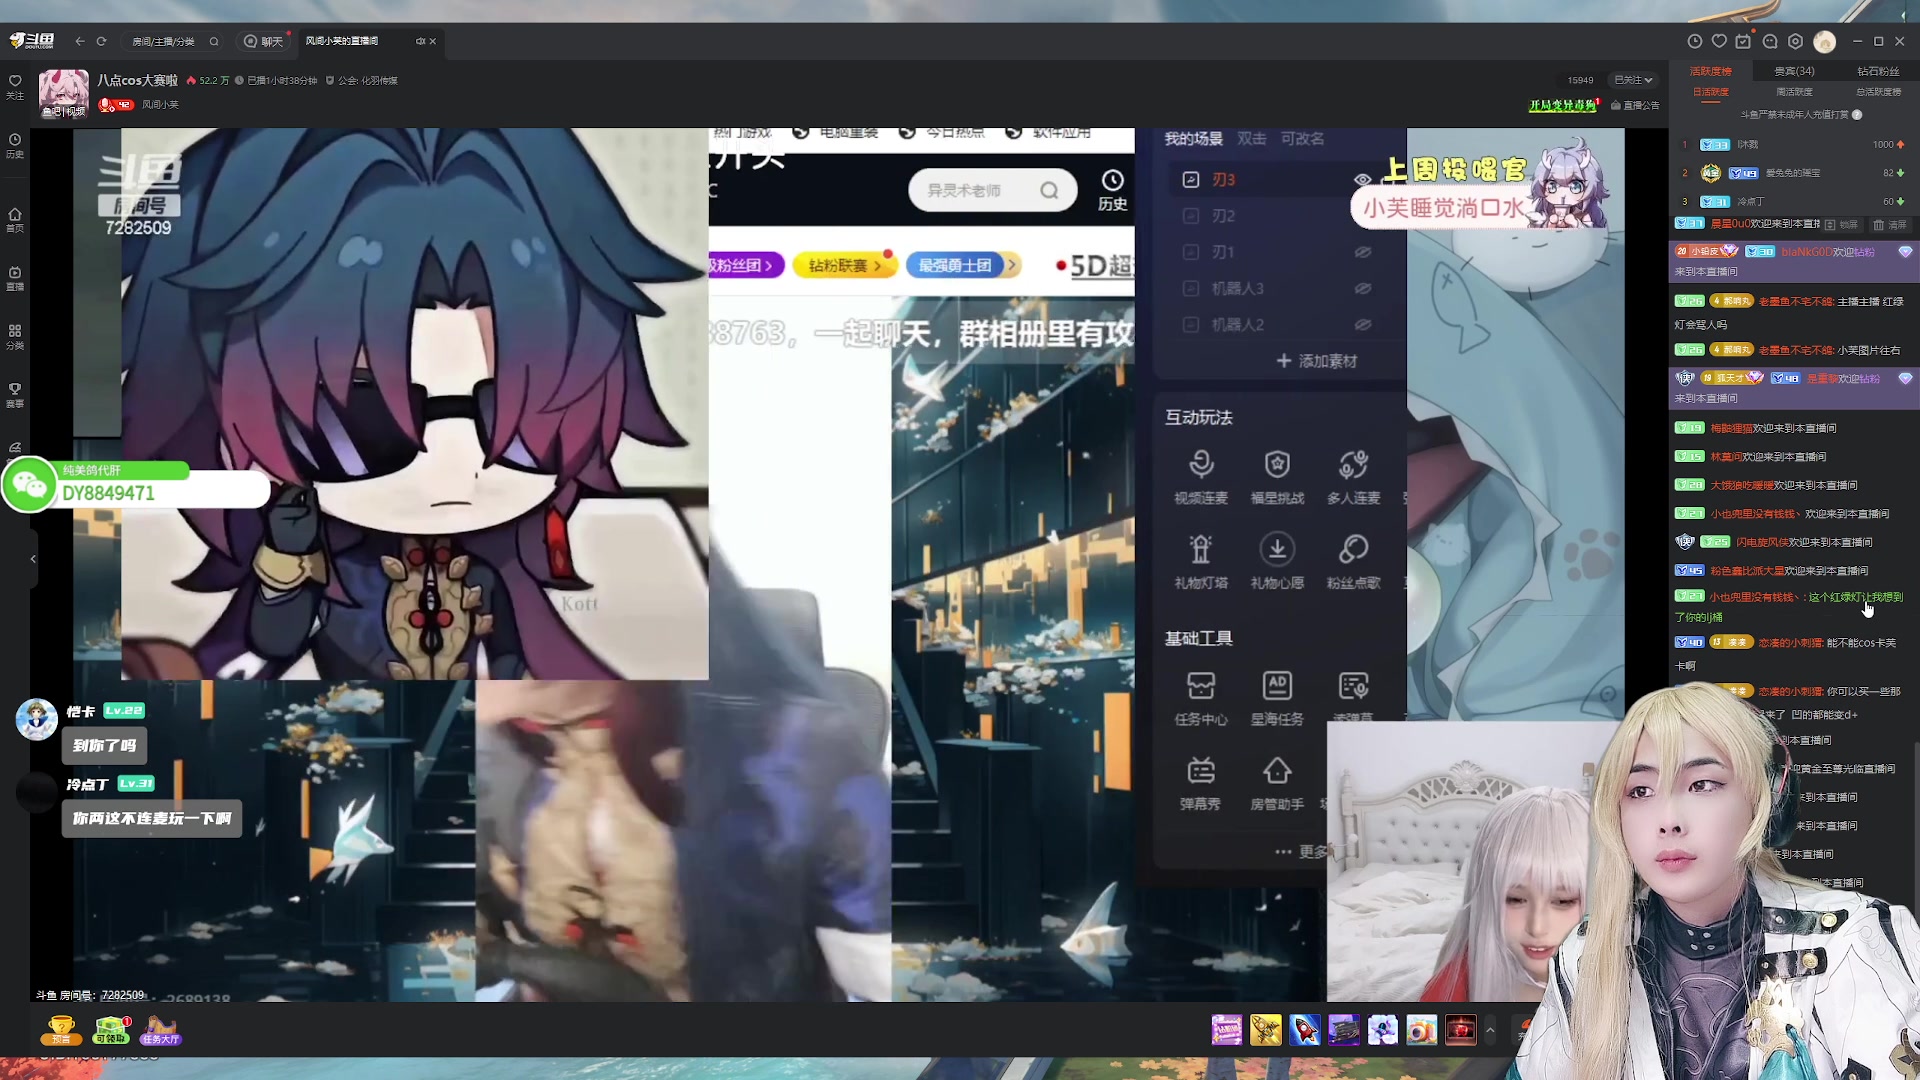This screenshot has width=1920, height=1080.
Task: Click the 关注 heart in left sidebar
Action: (15, 86)
